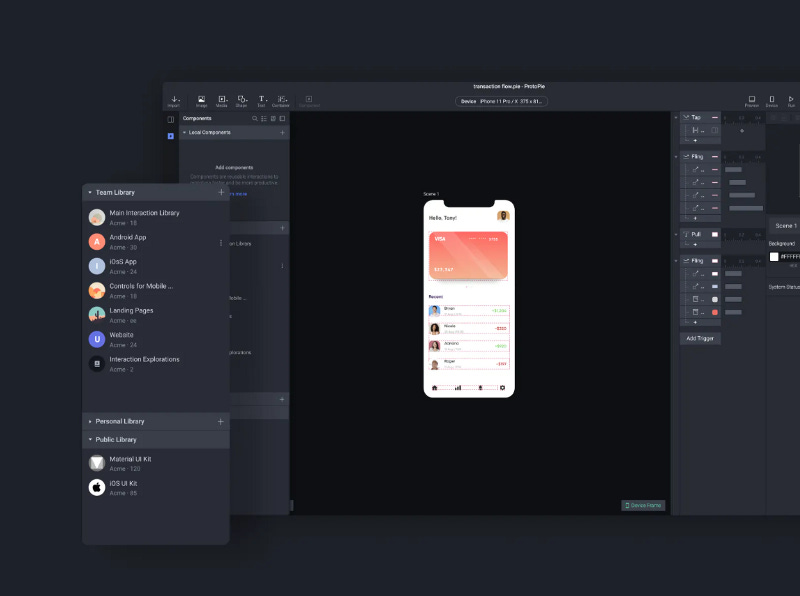Expand the Personal Library section
The width and height of the screenshot is (800, 596).
coord(90,421)
